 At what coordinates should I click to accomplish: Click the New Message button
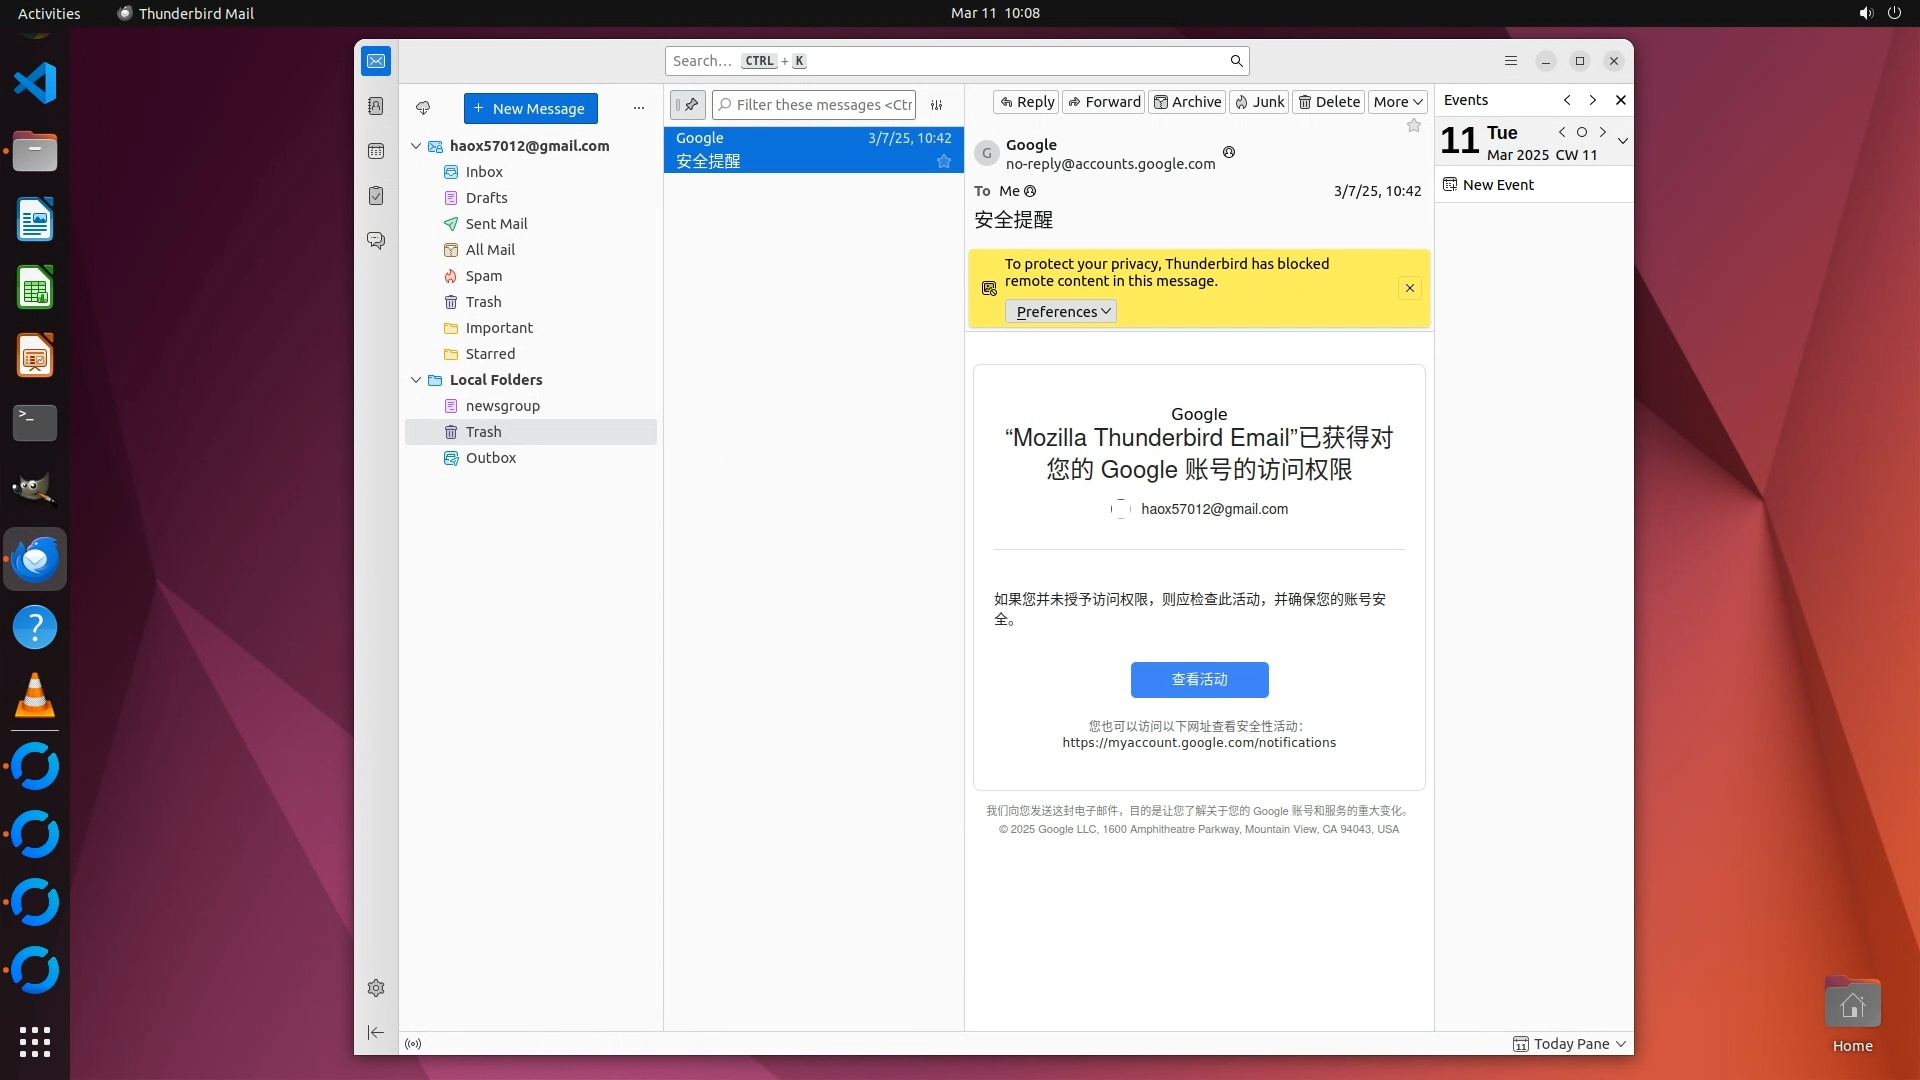(530, 108)
